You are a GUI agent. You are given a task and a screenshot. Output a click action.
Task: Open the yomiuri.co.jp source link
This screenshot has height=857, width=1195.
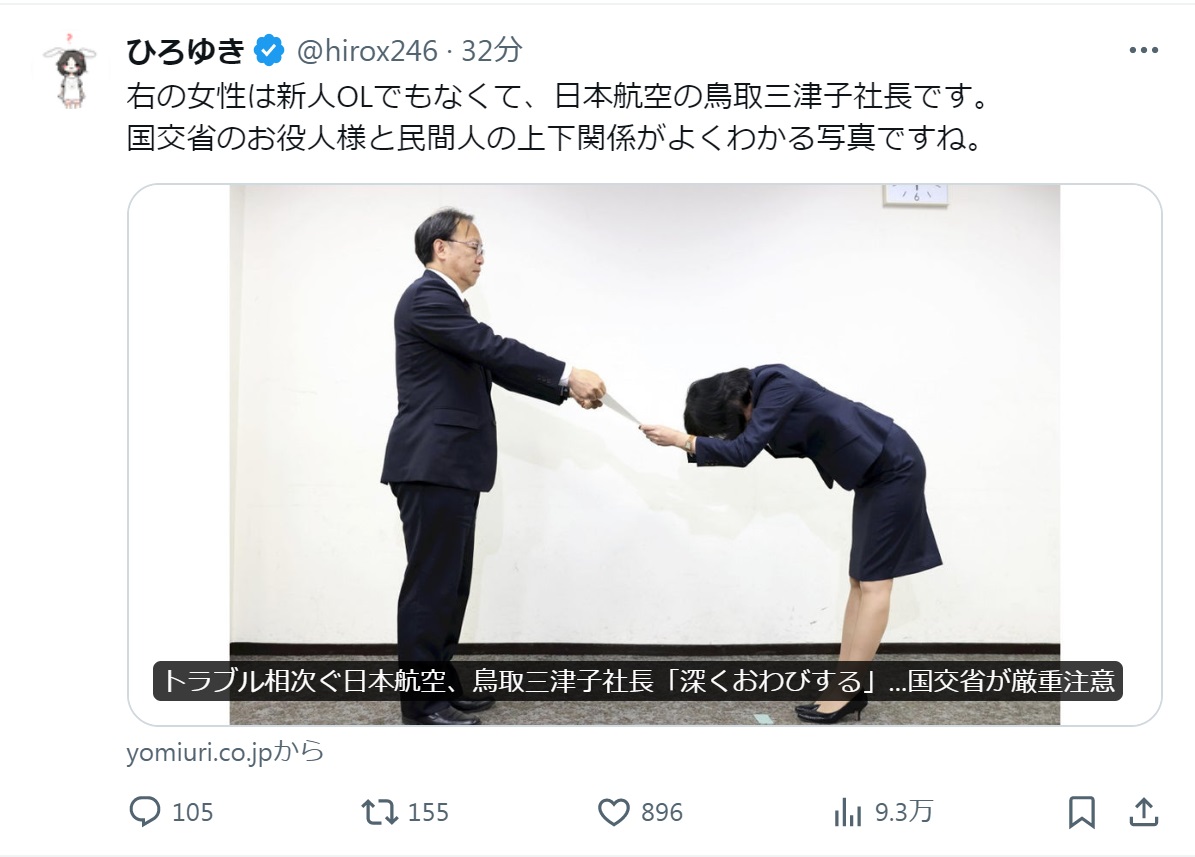point(226,753)
